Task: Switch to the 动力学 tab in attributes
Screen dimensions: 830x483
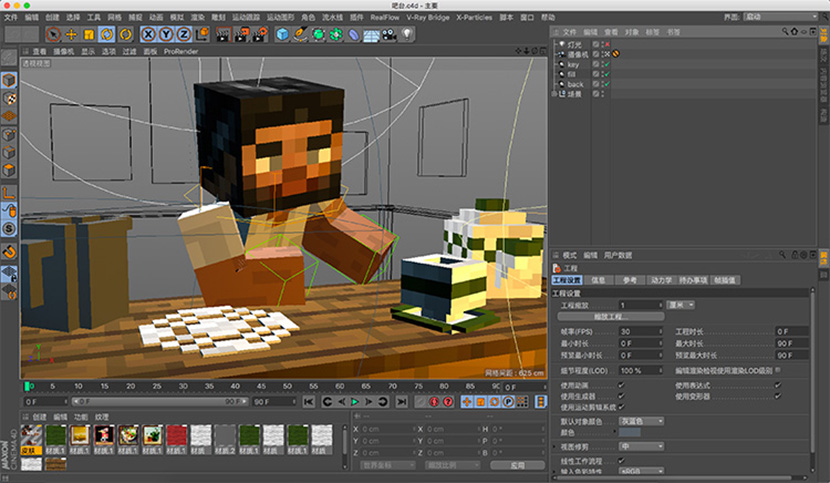Action: click(x=661, y=280)
